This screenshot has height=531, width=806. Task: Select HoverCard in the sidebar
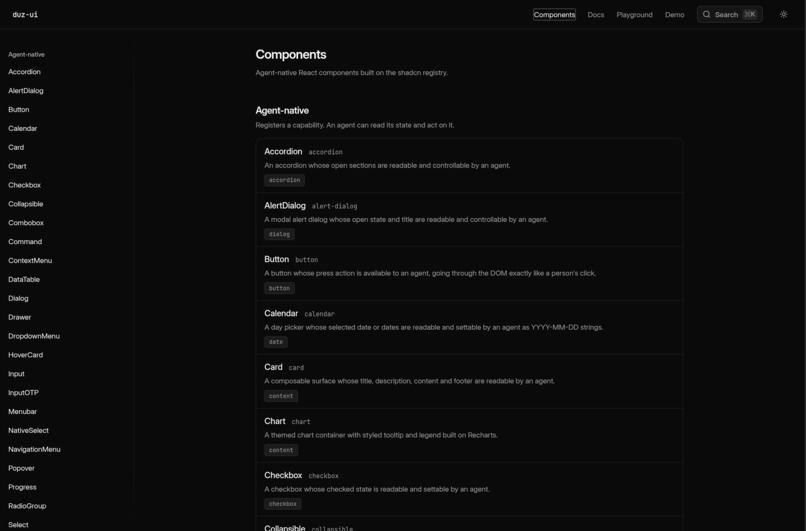pos(26,355)
